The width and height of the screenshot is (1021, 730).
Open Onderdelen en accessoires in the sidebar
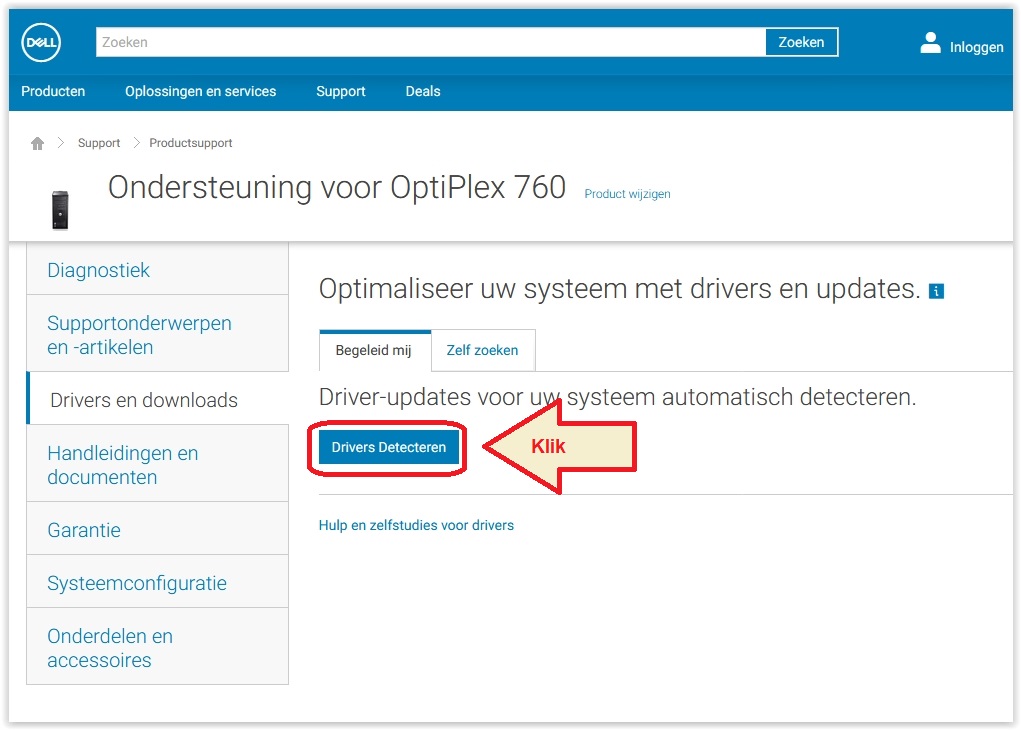pos(158,647)
